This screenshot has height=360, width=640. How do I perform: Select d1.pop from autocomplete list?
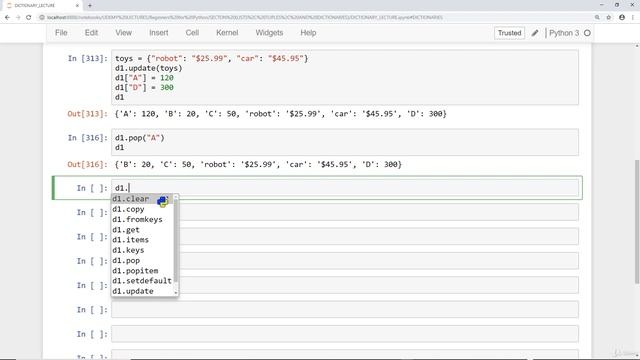pyautogui.click(x=142, y=260)
